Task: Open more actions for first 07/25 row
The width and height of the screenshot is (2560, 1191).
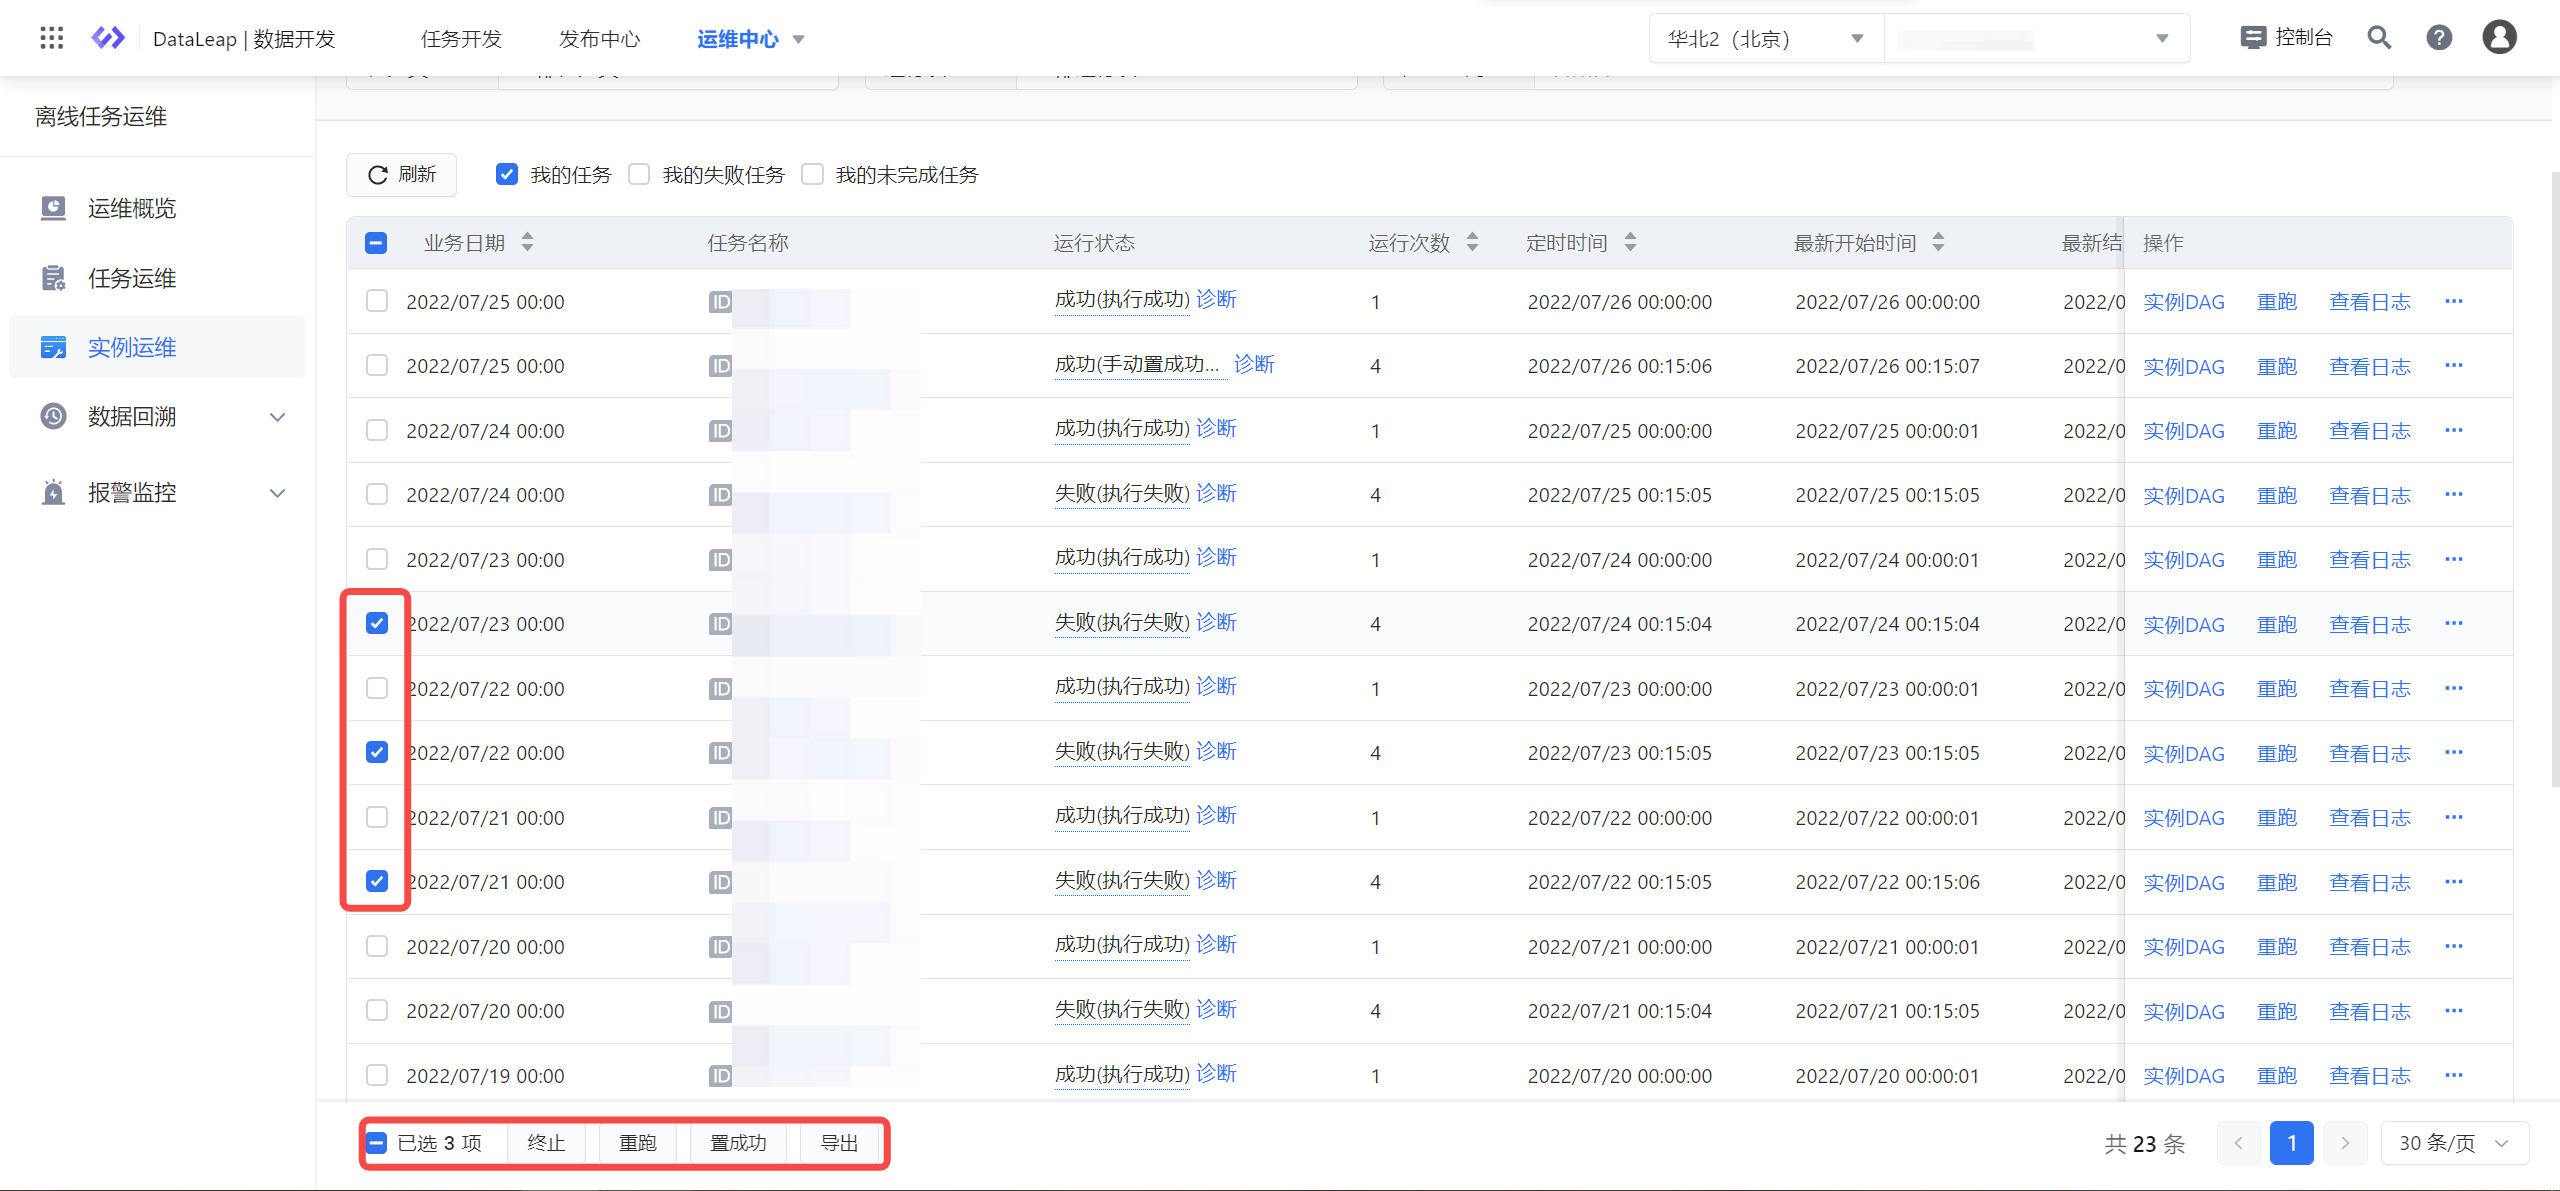Action: [x=2454, y=301]
